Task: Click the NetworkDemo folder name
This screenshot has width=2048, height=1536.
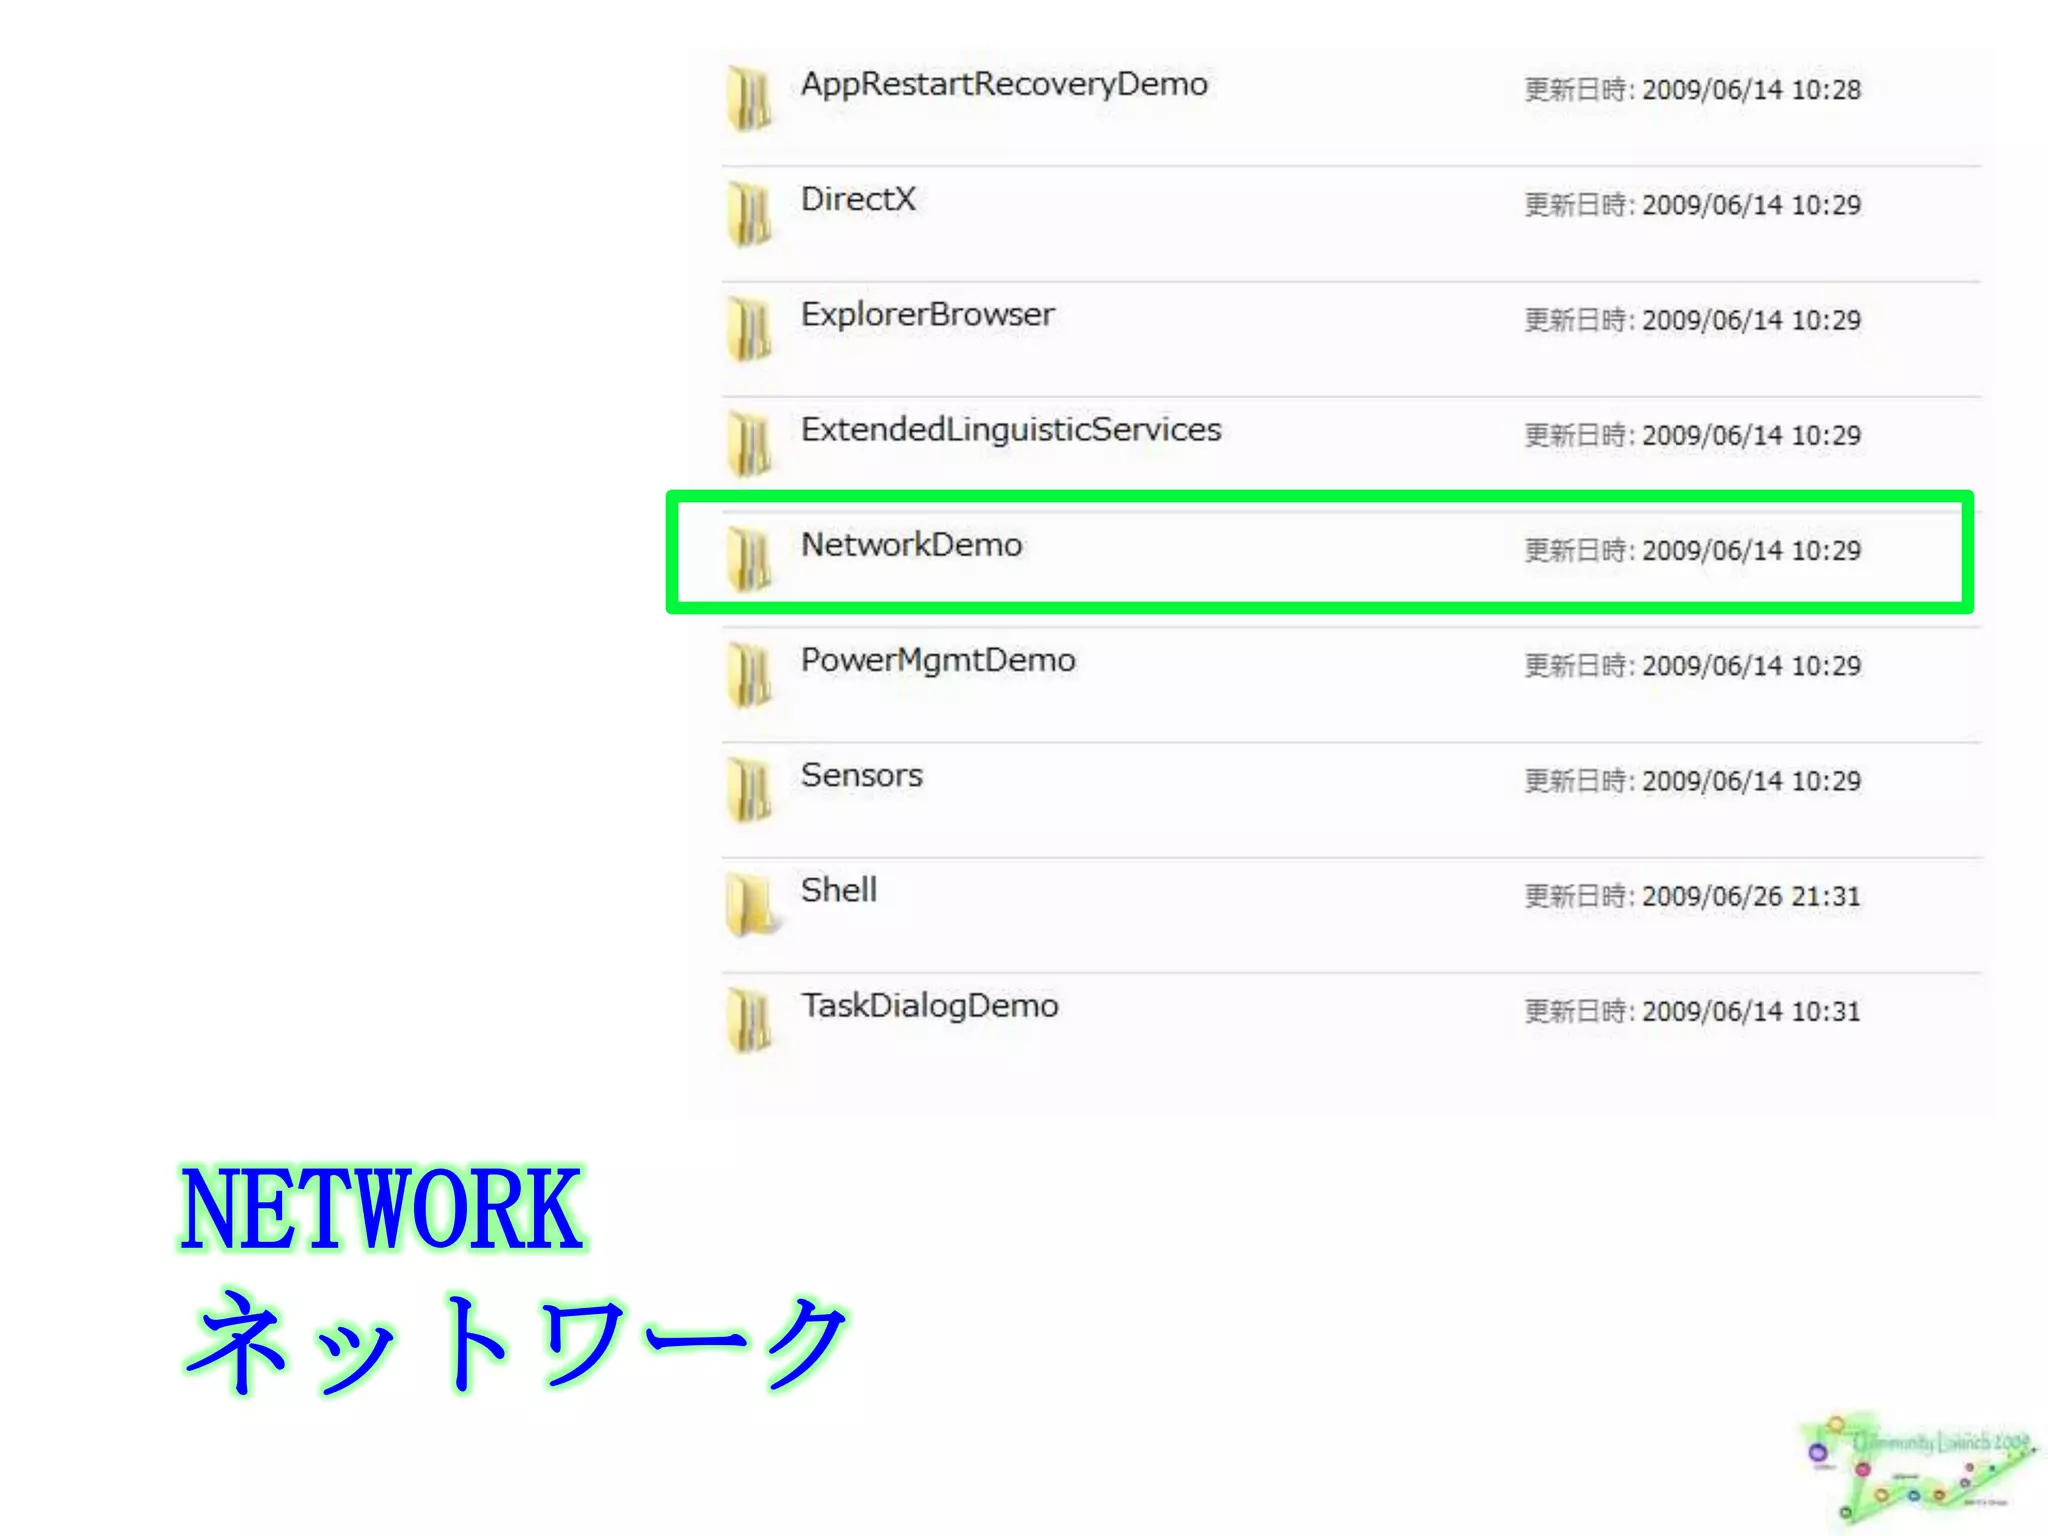Action: pyautogui.click(x=911, y=545)
